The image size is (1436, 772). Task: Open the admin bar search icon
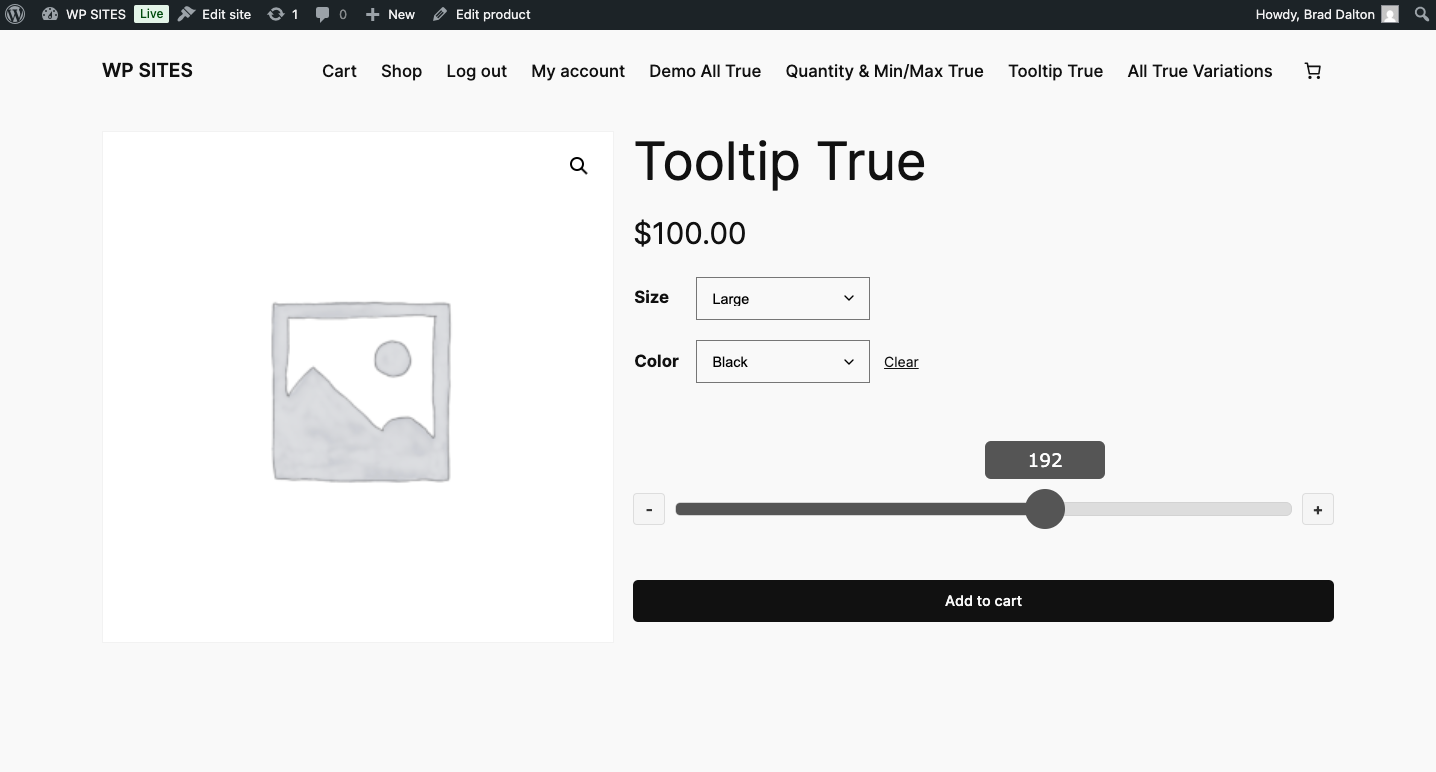1421,14
